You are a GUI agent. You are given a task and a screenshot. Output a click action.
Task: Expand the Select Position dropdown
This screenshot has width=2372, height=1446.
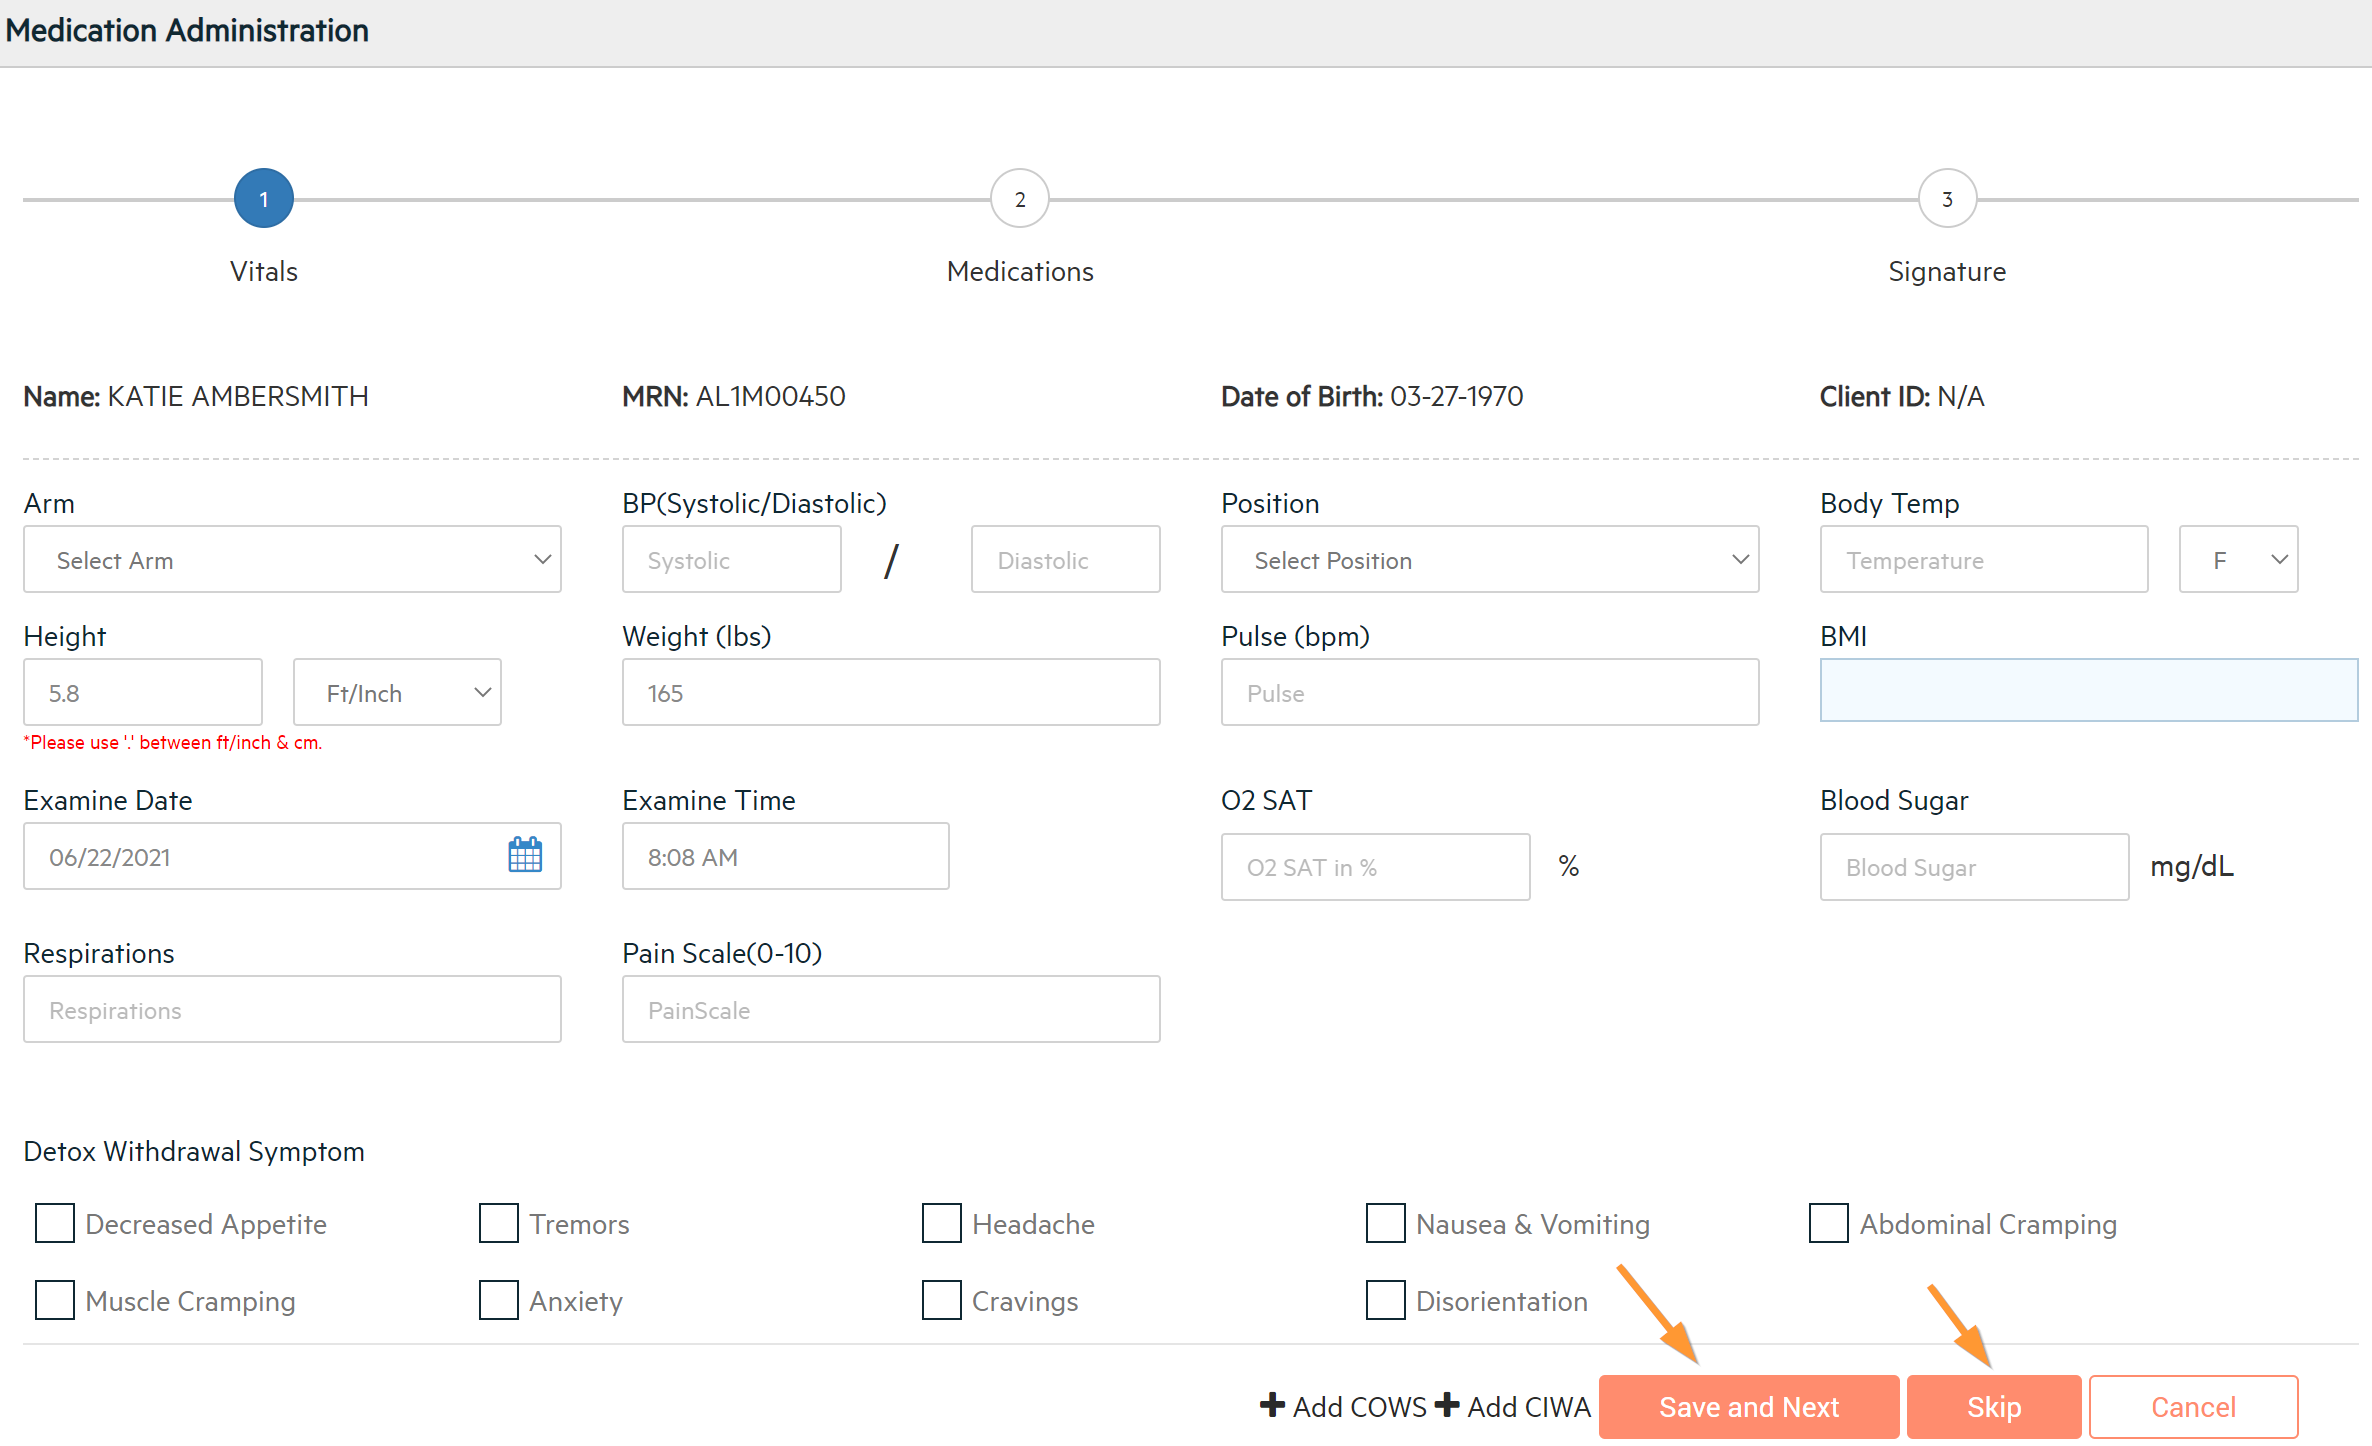(x=1489, y=560)
